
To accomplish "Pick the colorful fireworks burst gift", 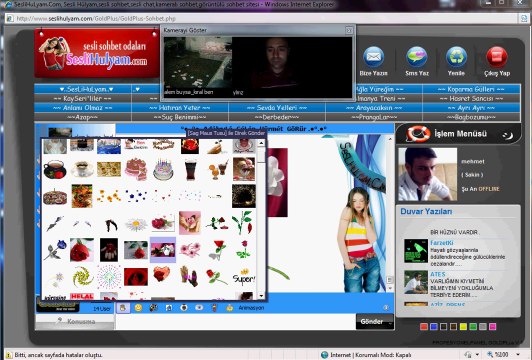I will 109,277.
